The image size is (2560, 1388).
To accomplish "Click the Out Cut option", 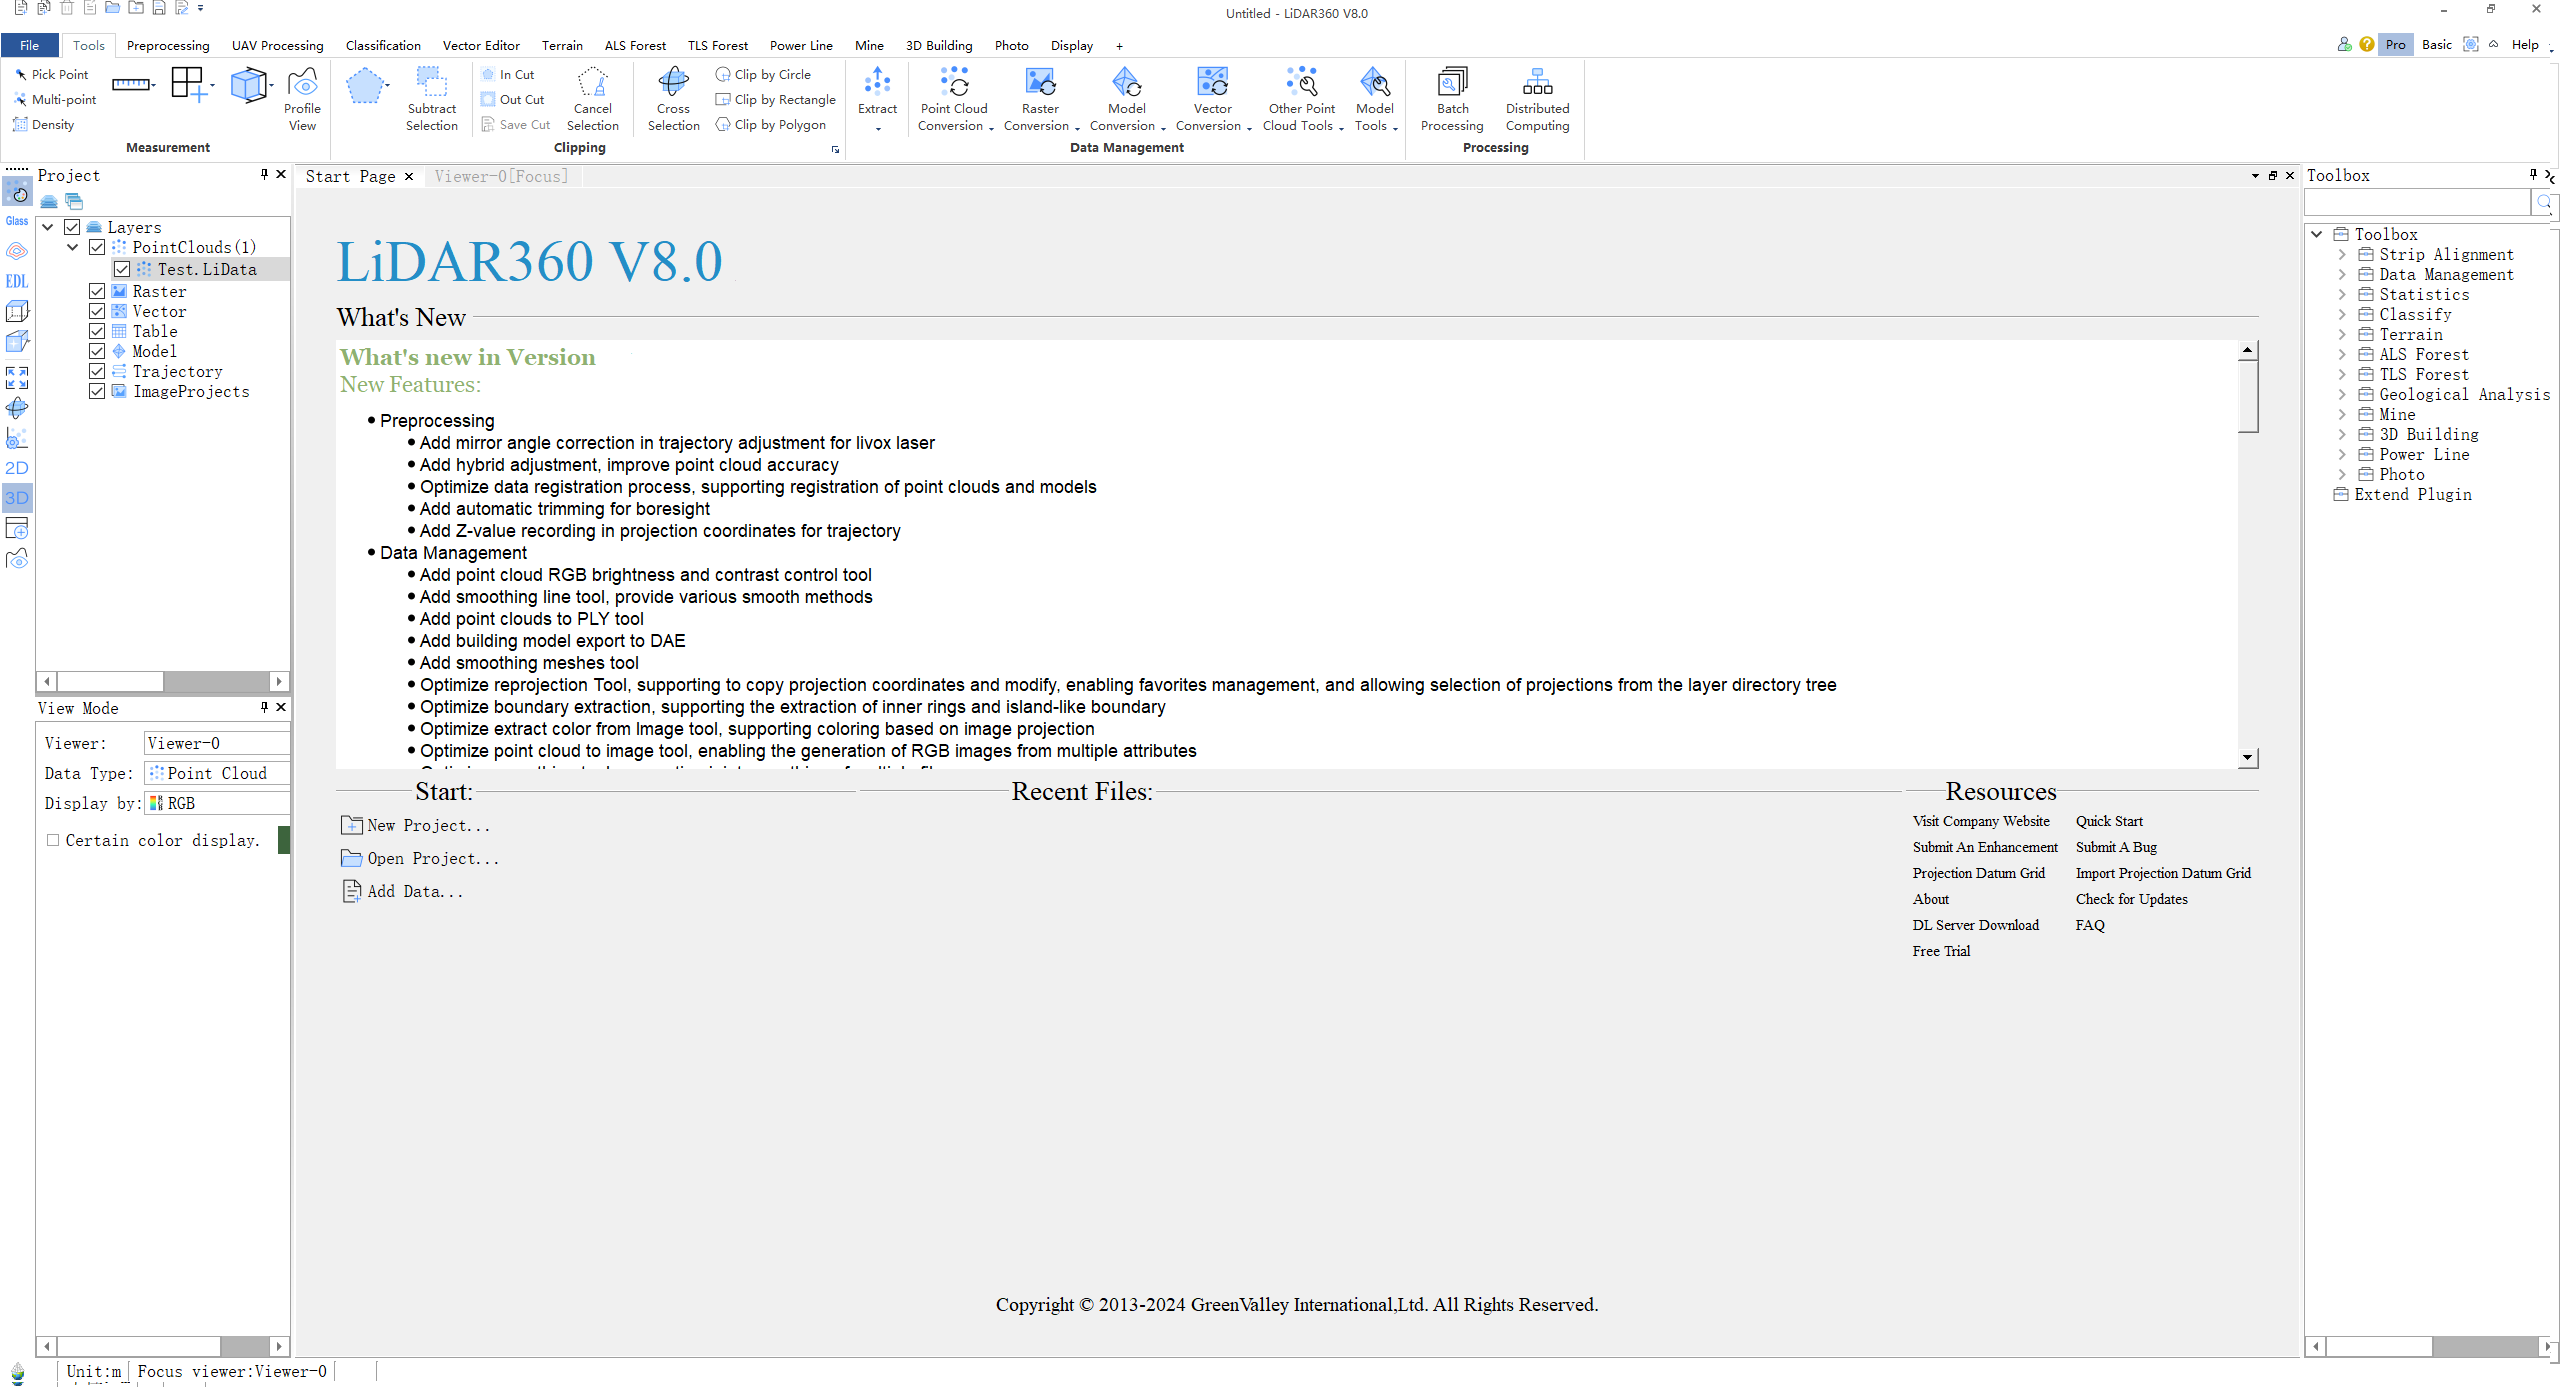I will (513, 99).
